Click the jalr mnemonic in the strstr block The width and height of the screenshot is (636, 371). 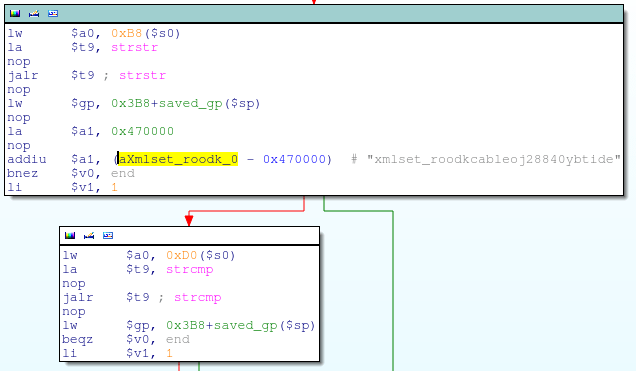[x=23, y=75]
